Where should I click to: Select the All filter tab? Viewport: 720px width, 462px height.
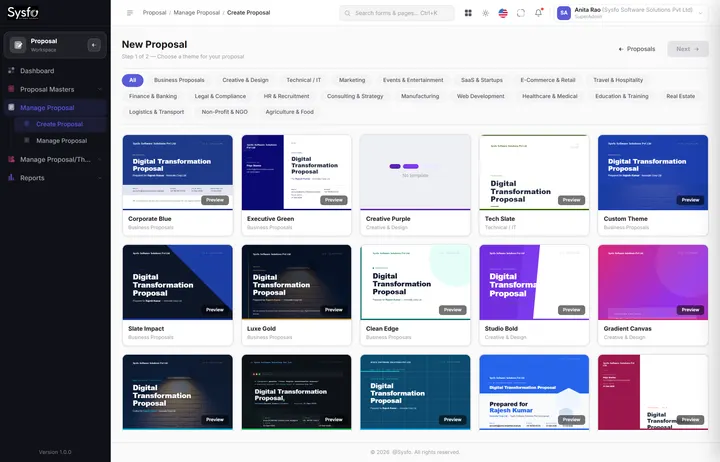coord(132,80)
